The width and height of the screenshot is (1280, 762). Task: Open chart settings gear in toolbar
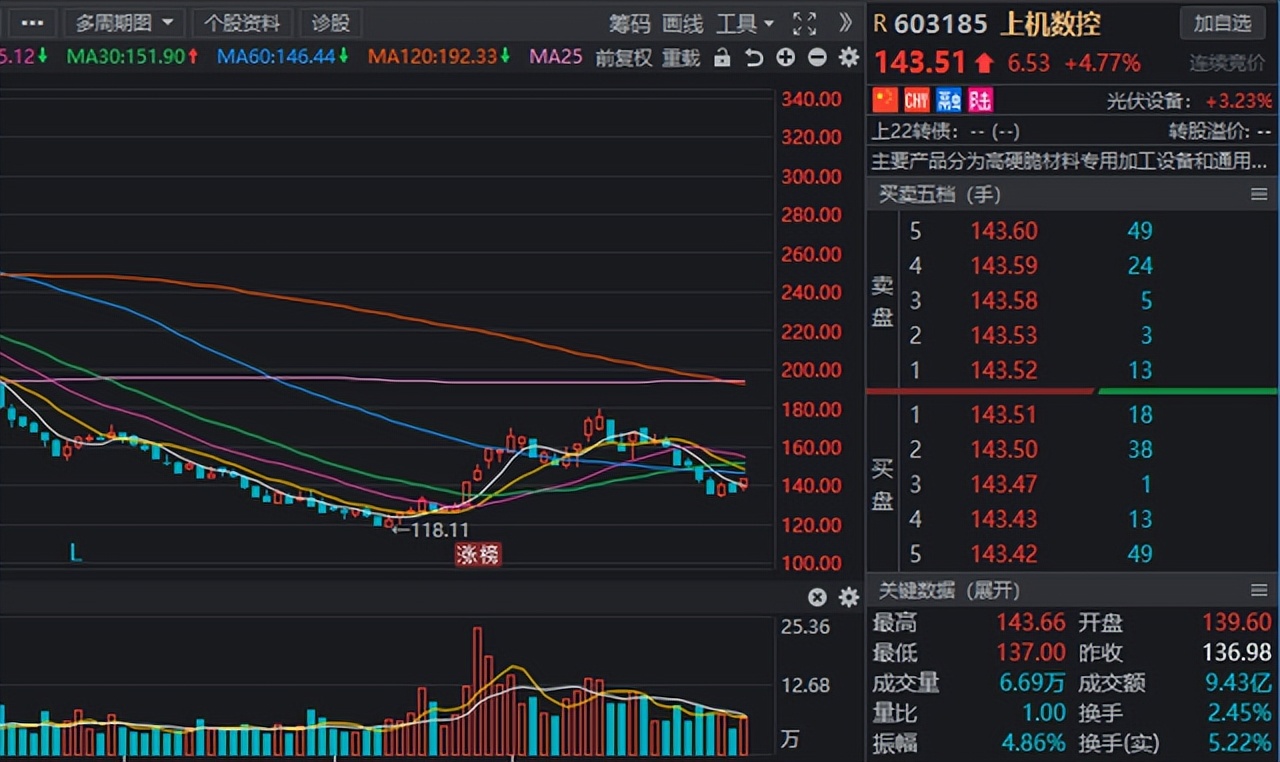[849, 58]
